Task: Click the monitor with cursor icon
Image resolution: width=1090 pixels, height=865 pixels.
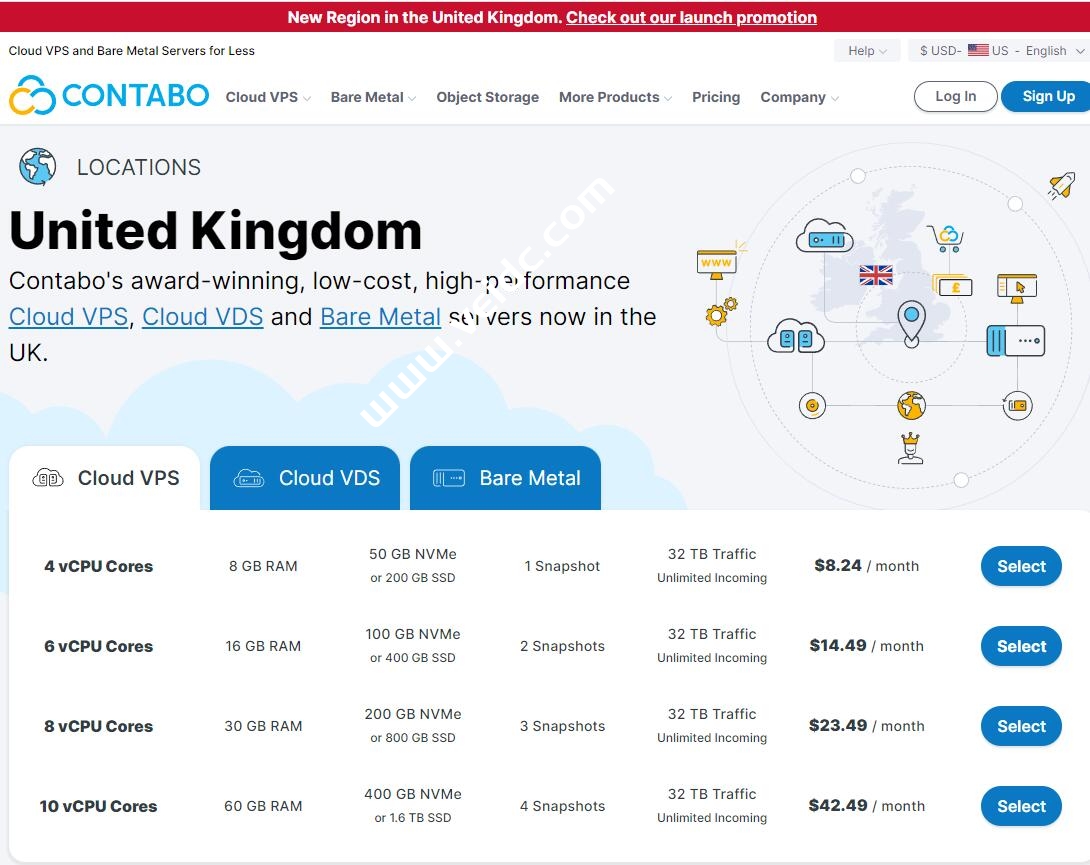Action: pyautogui.click(x=1017, y=288)
